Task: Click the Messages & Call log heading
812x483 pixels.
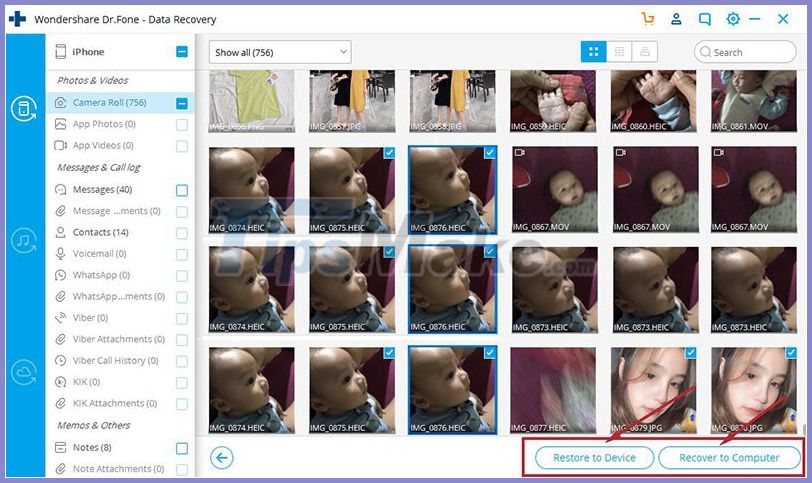Action: (98, 167)
